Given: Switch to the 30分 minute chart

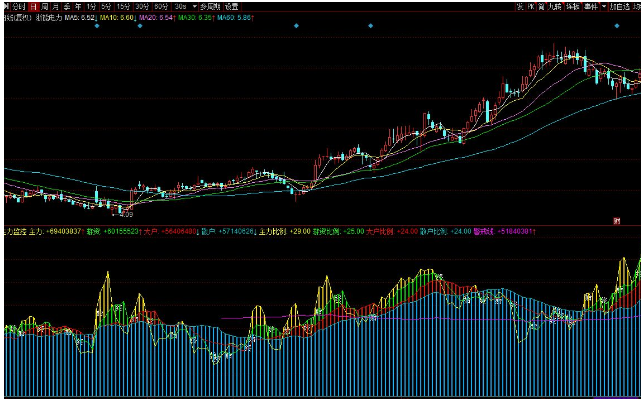Looking at the screenshot, I should point(142,7).
